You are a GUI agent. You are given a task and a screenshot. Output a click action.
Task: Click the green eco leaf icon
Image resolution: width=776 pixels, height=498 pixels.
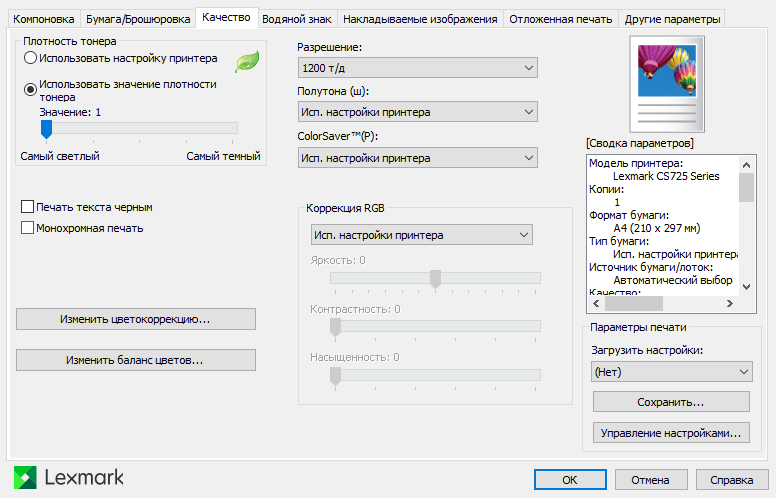(246, 63)
